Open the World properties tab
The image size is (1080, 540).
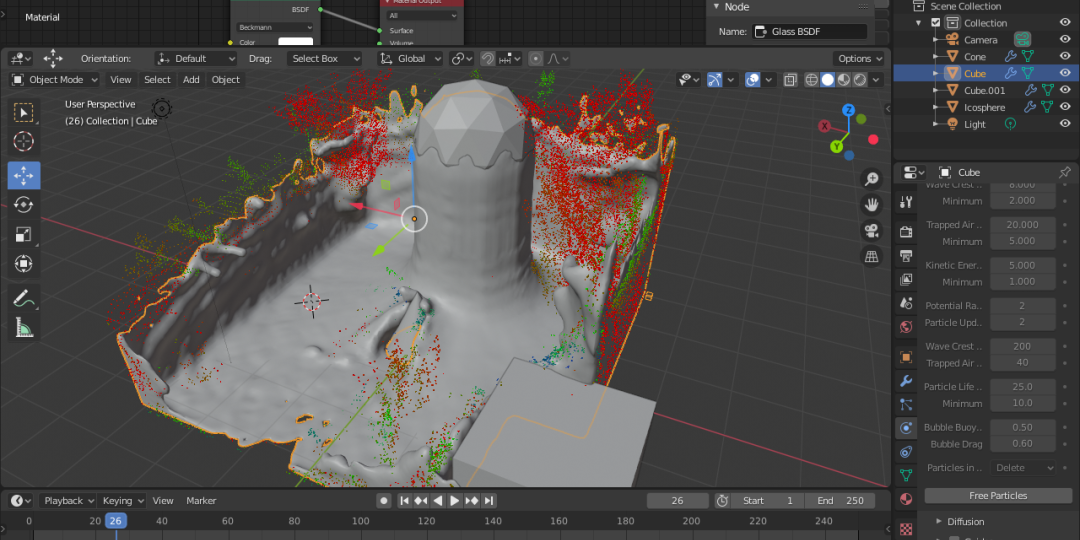point(906,326)
